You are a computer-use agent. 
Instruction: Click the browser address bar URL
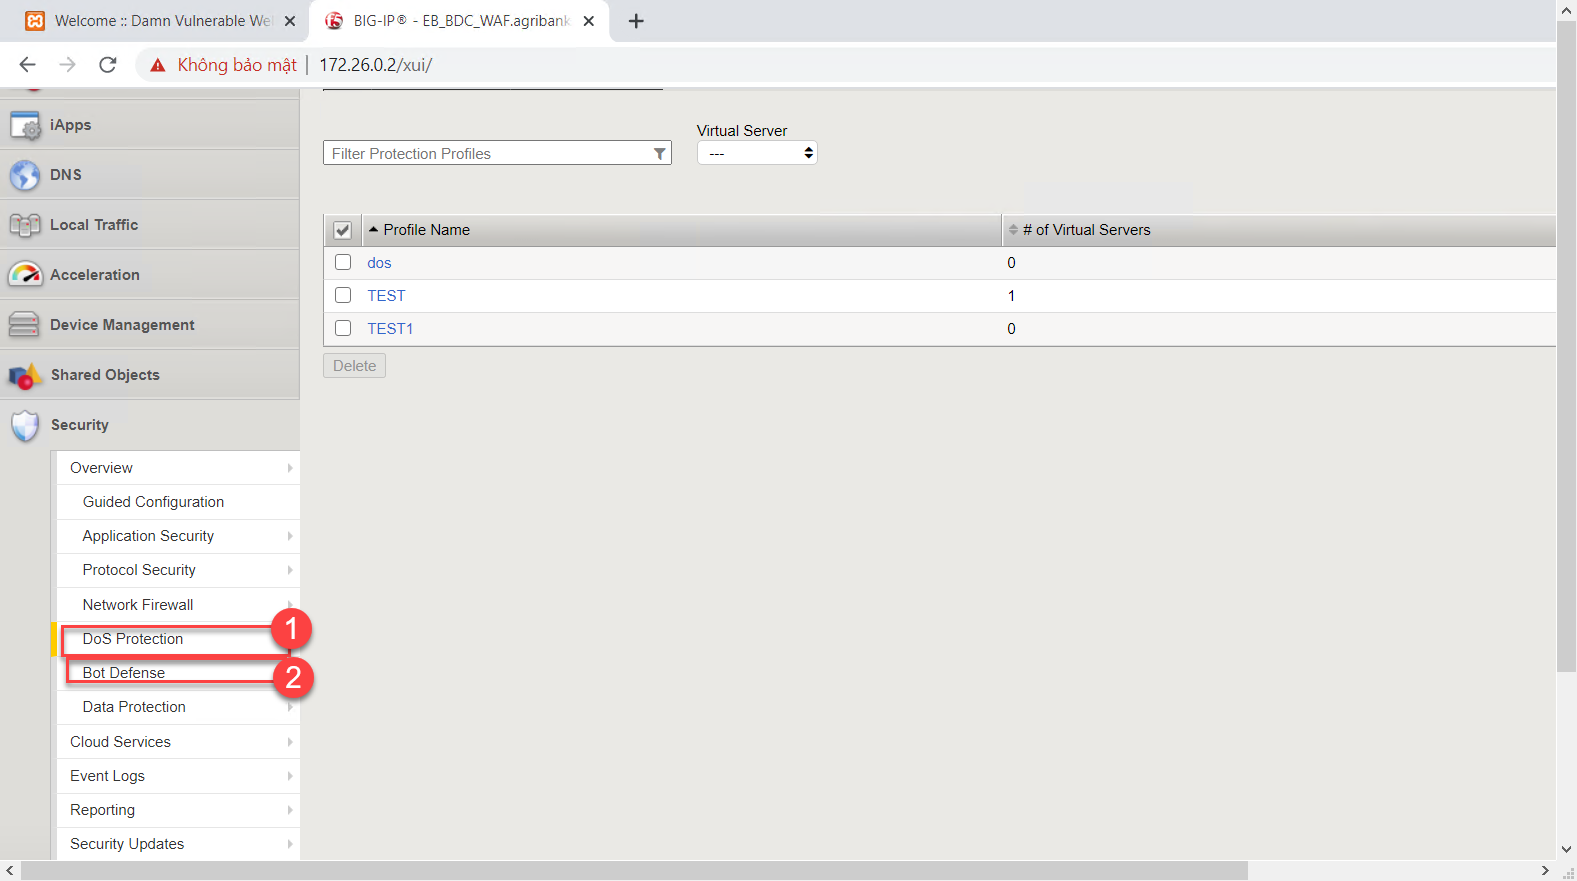coord(376,65)
